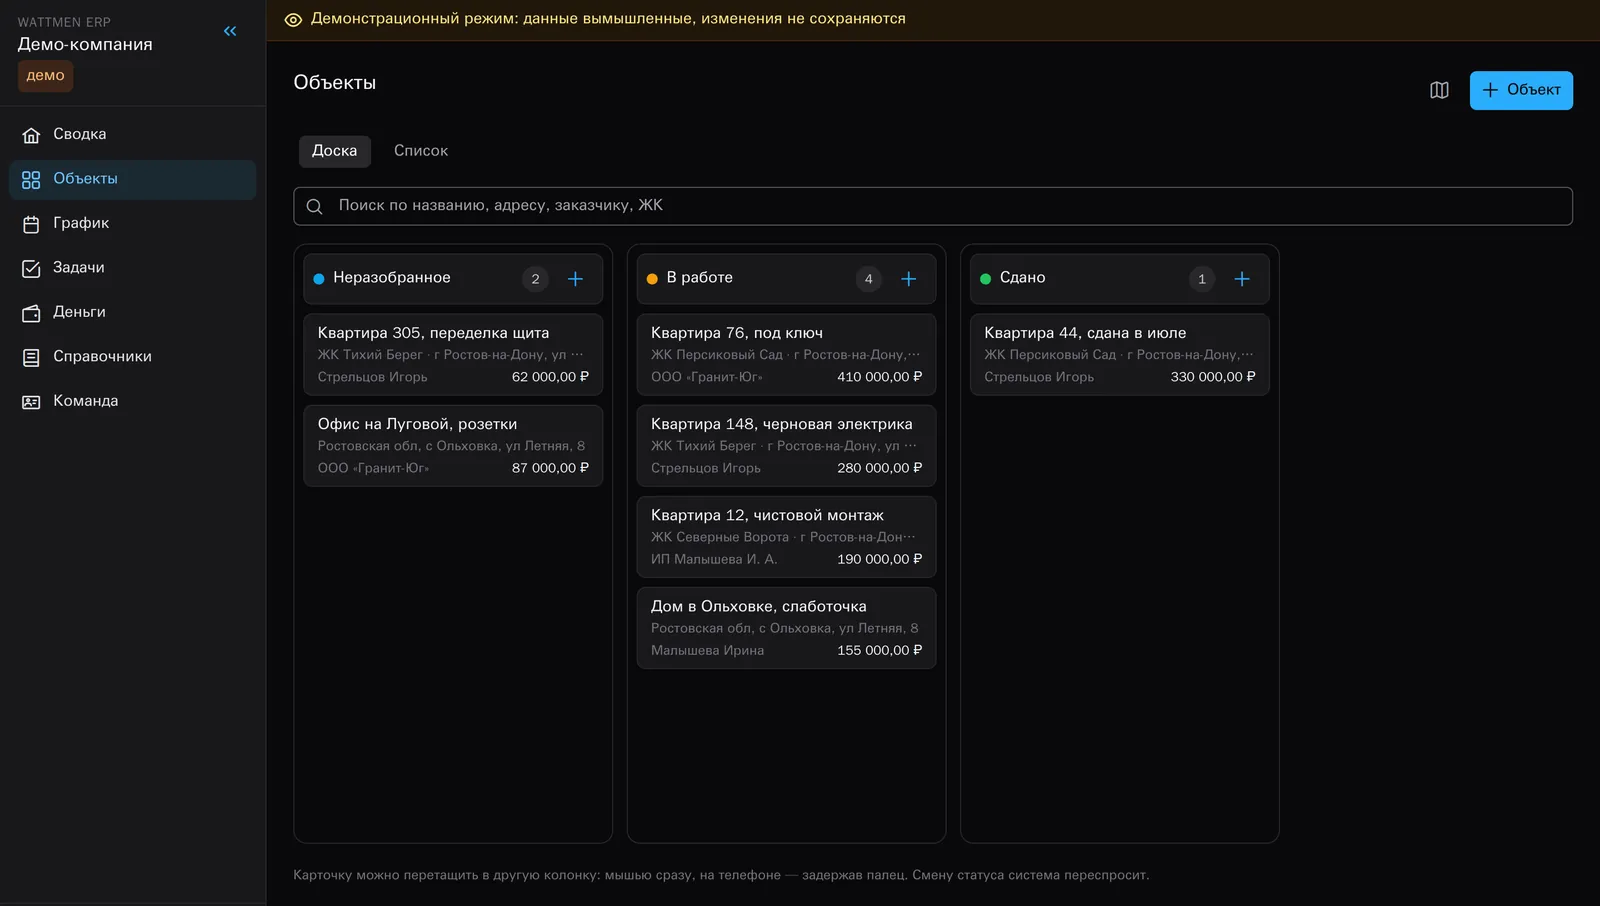Collapse the sidebar with the double-chevron icon
The image size is (1600, 906).
(230, 31)
